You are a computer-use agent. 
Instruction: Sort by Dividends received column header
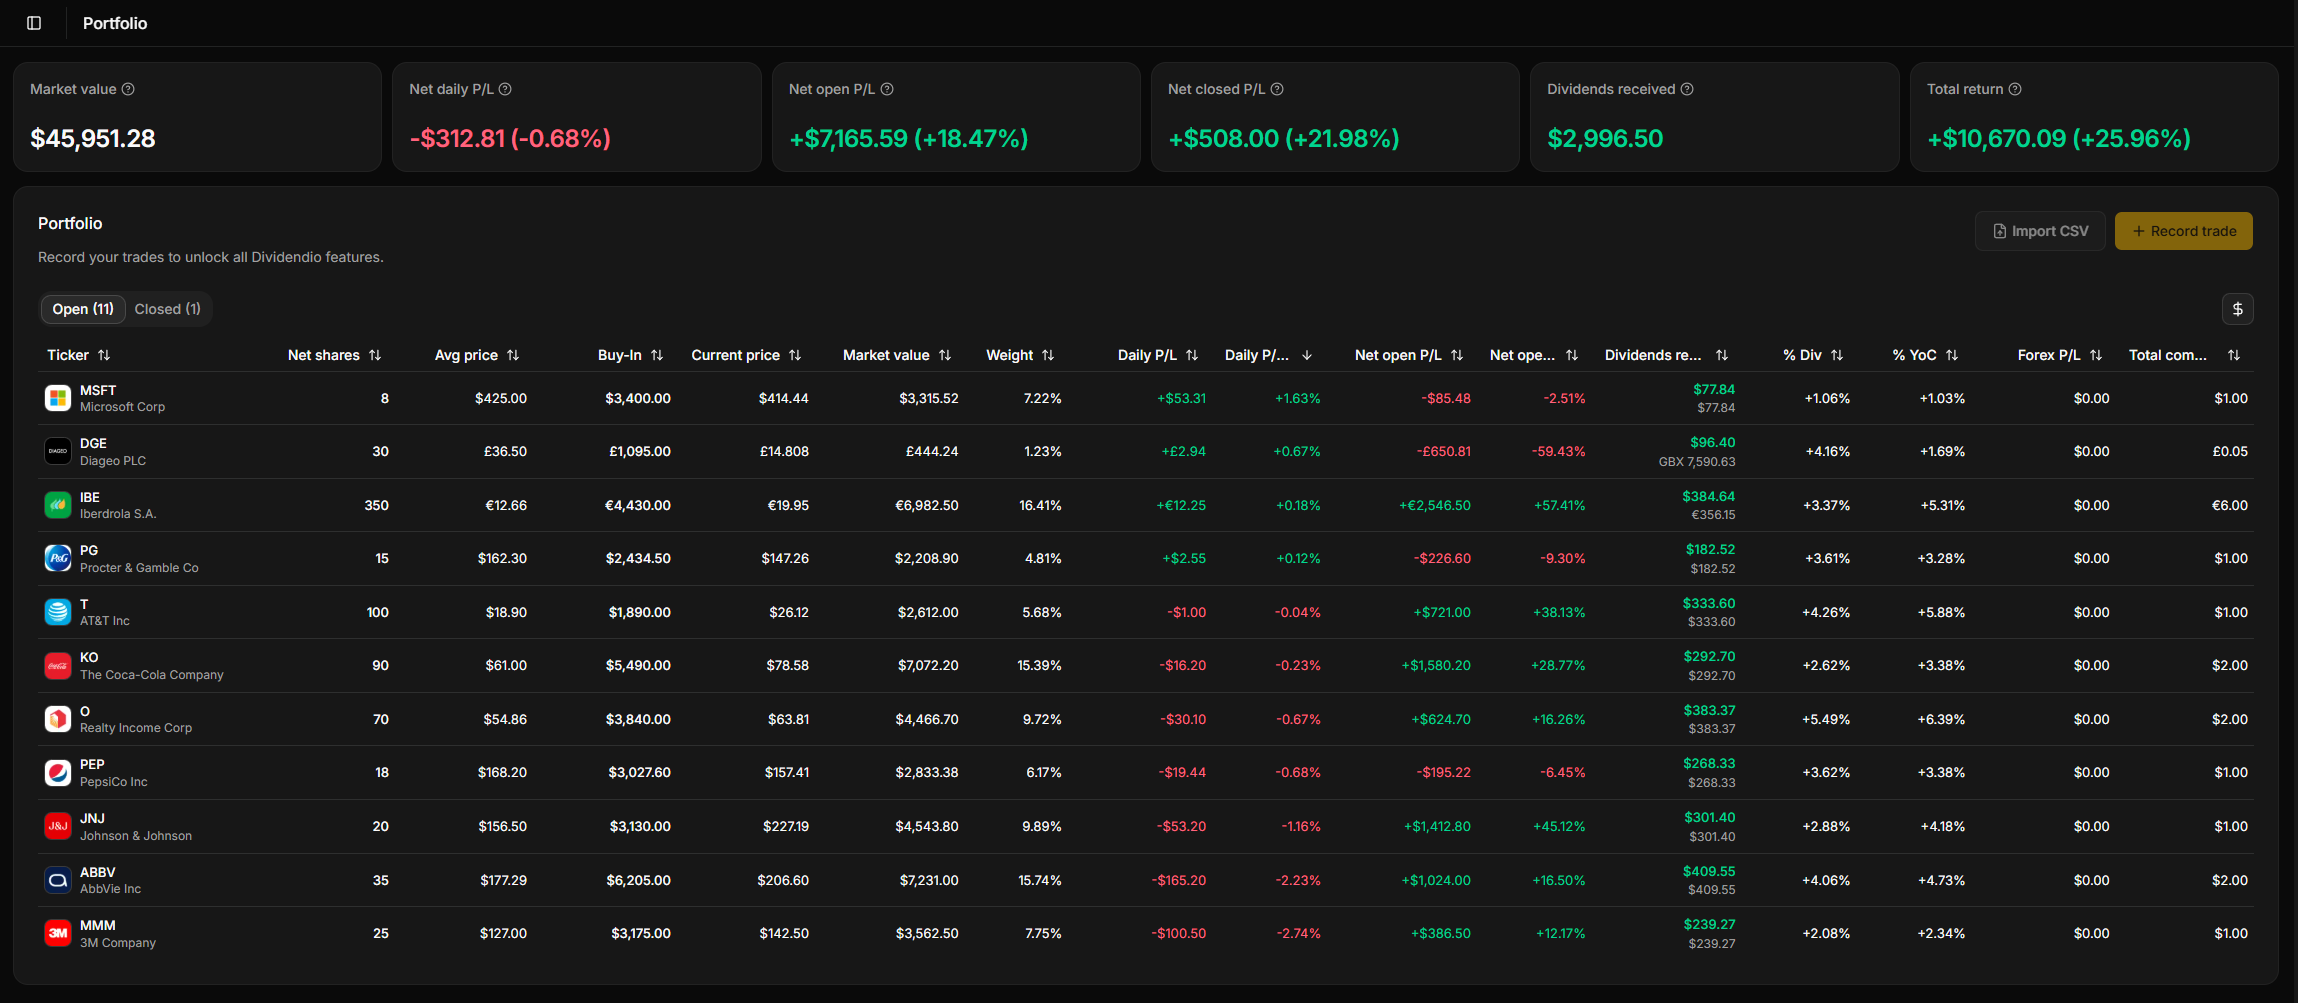coord(1667,355)
